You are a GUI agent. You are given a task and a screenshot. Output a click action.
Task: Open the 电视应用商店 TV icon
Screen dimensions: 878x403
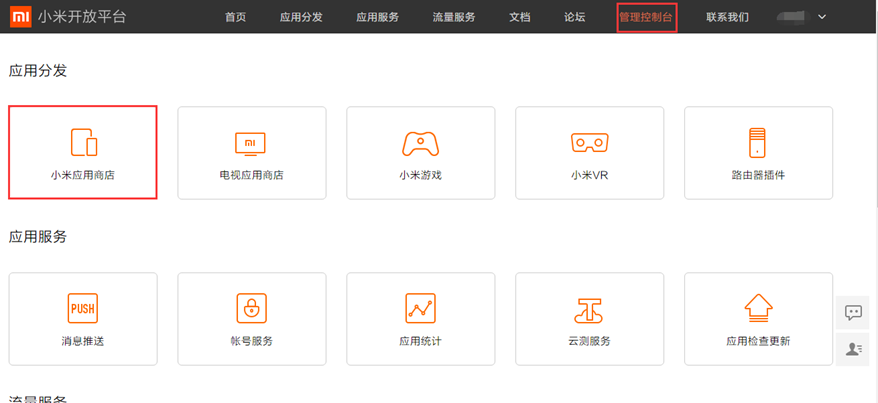point(251,142)
